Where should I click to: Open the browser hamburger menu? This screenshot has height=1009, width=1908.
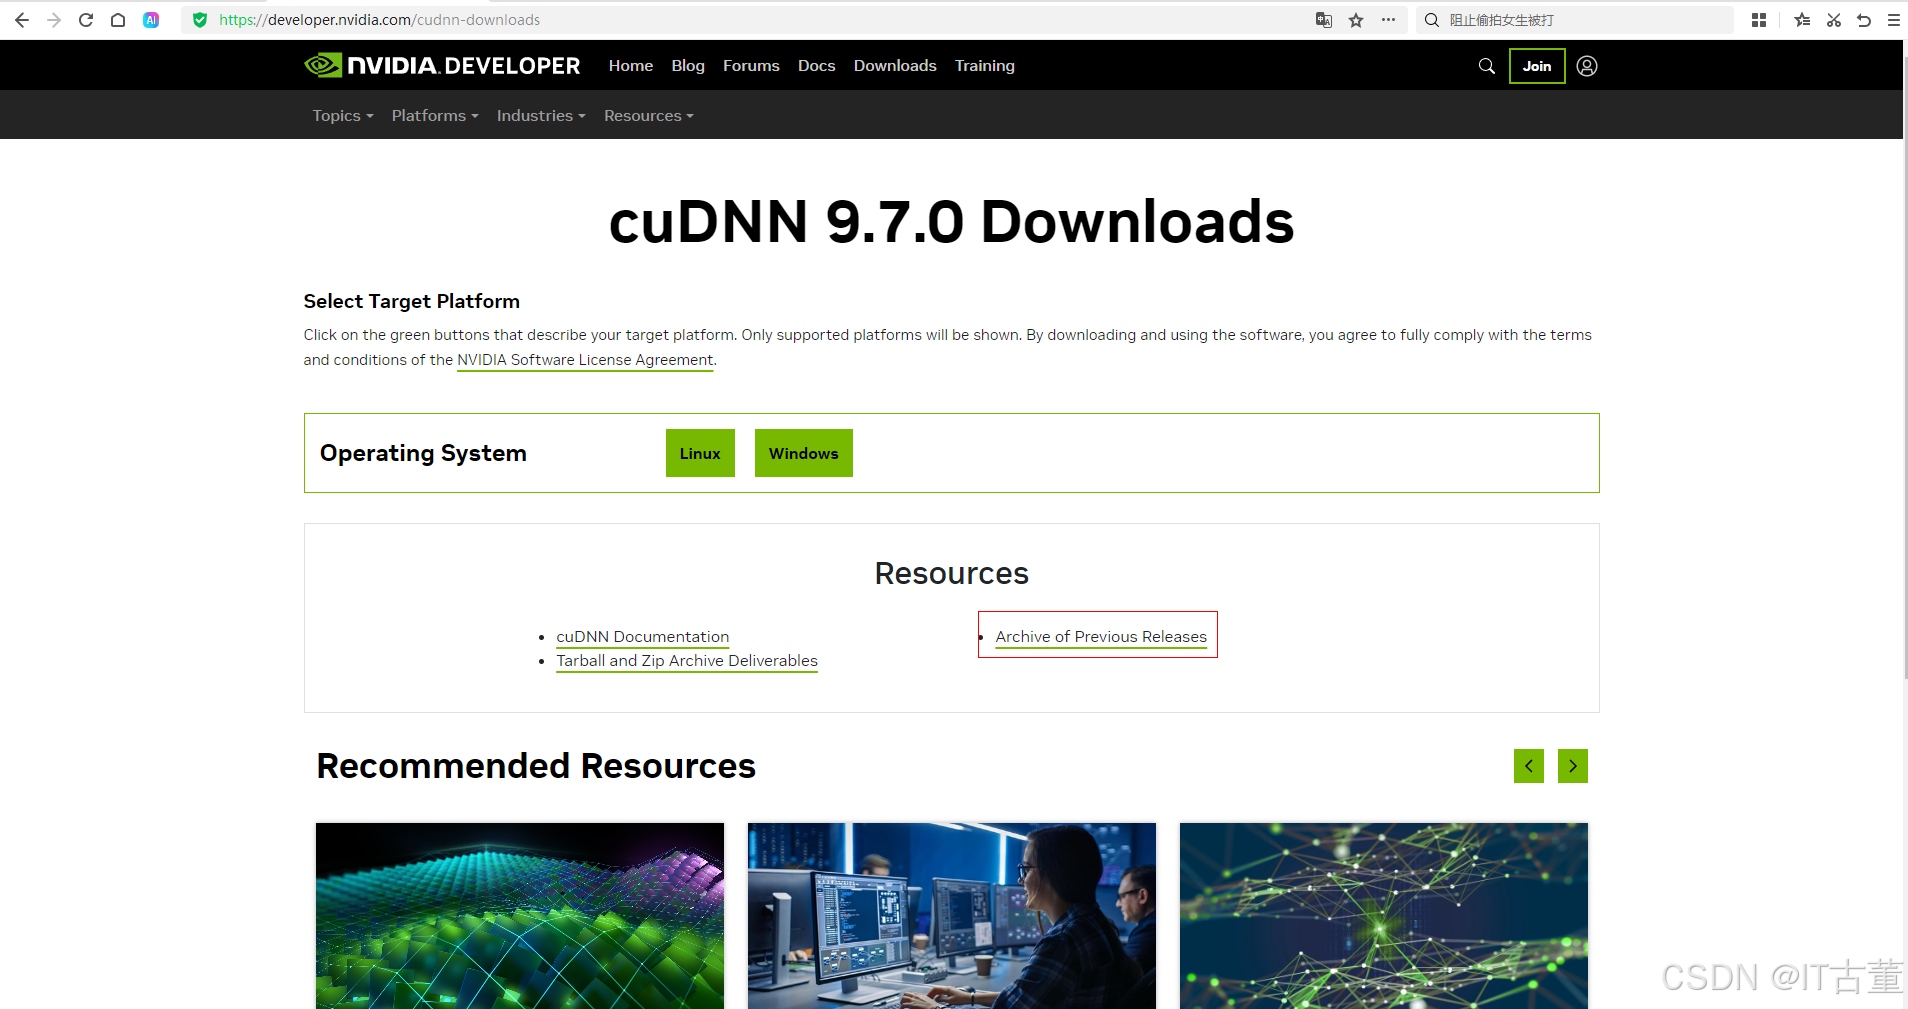click(1894, 20)
